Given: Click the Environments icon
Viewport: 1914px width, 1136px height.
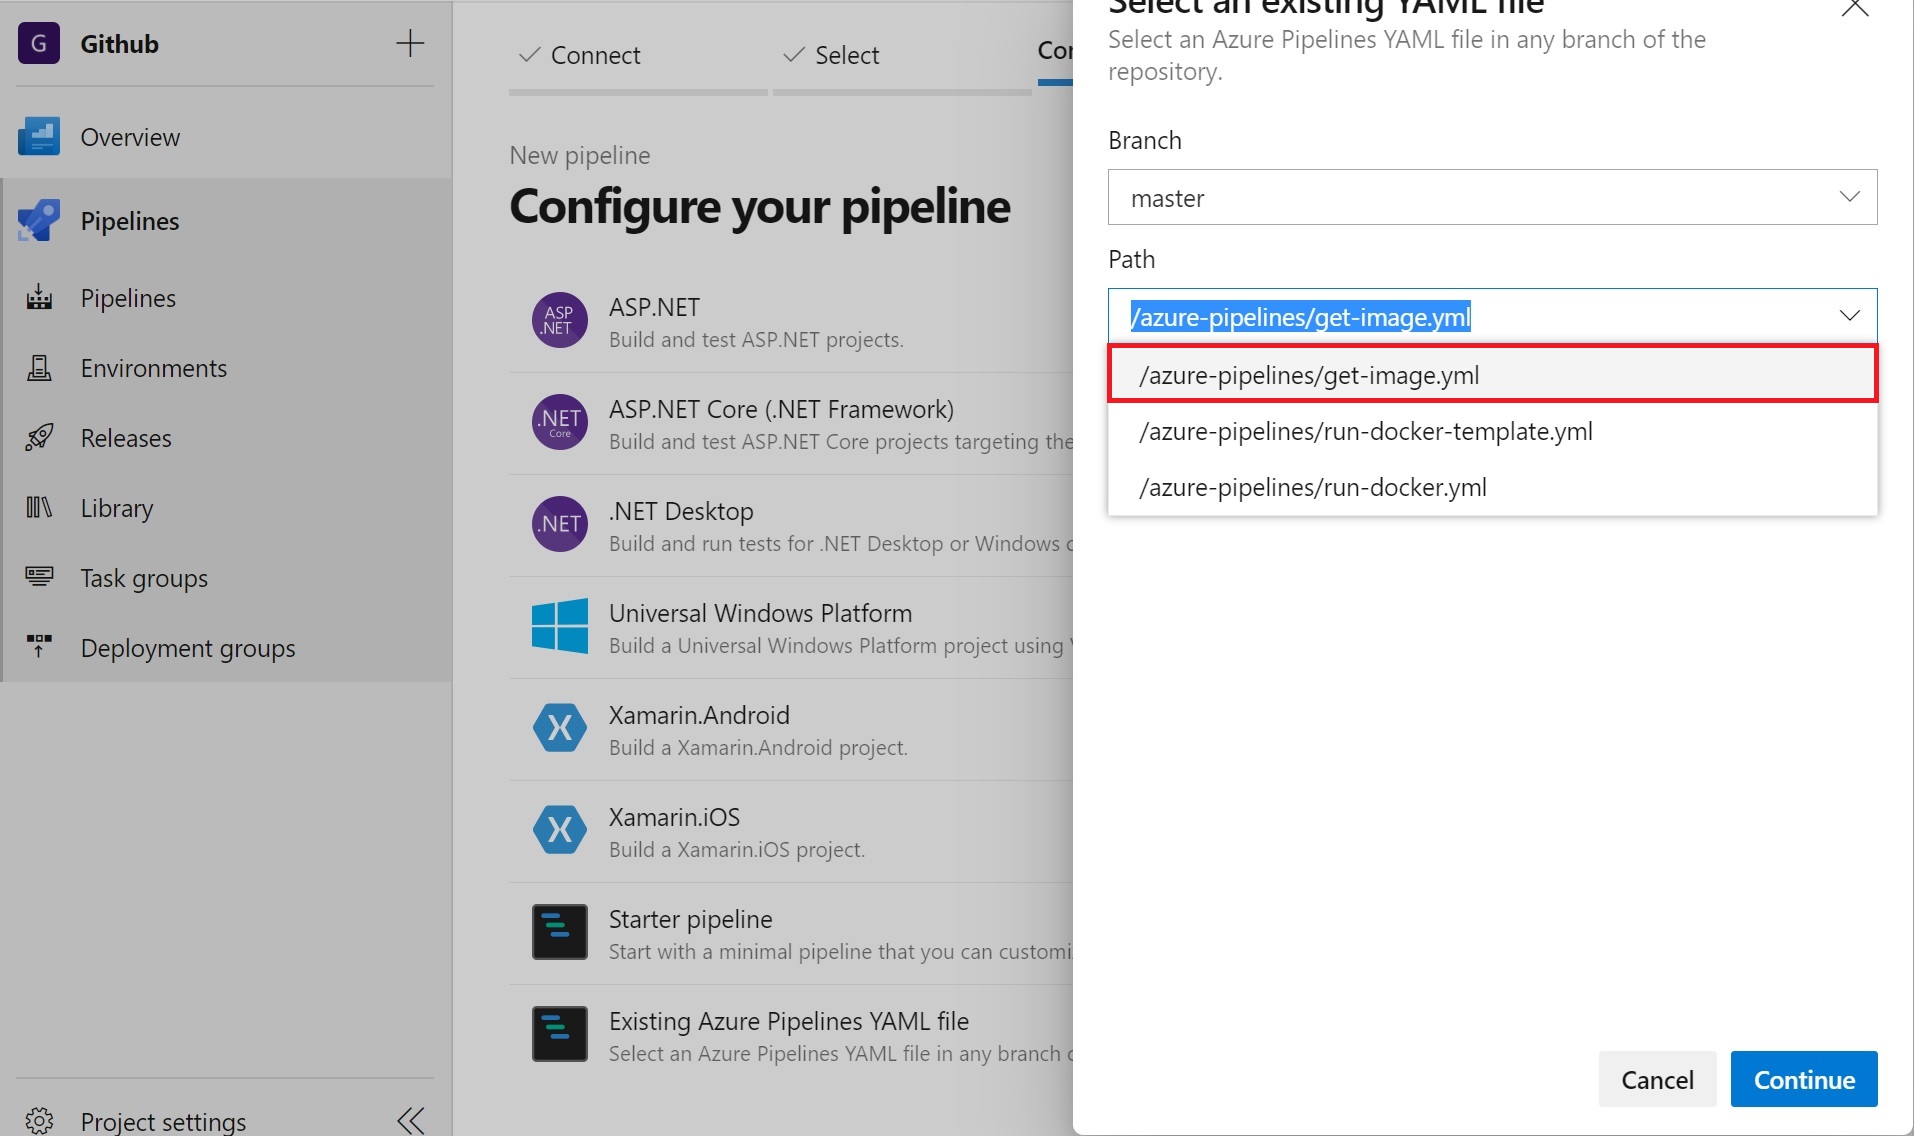Looking at the screenshot, I should click(39, 368).
